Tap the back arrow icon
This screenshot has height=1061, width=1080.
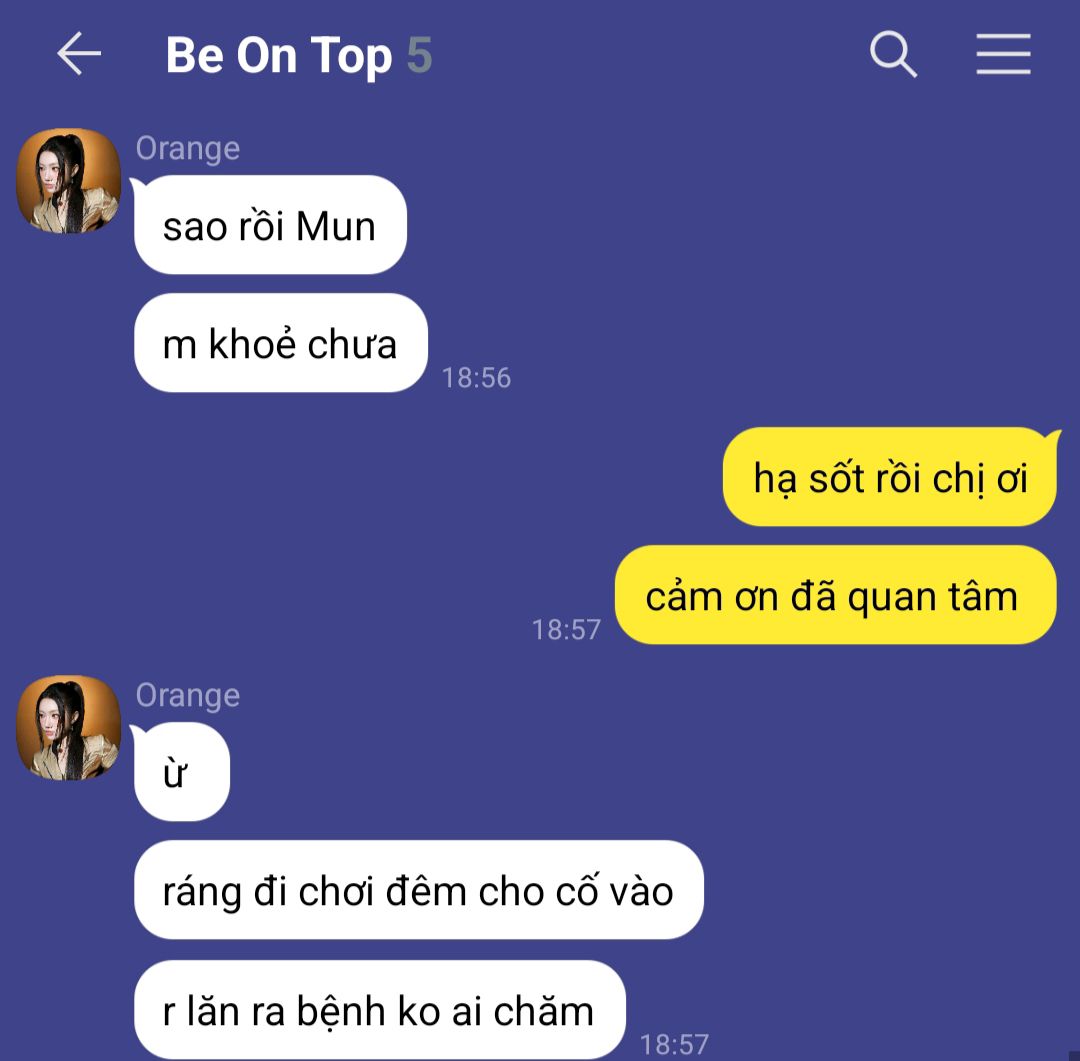(79, 53)
